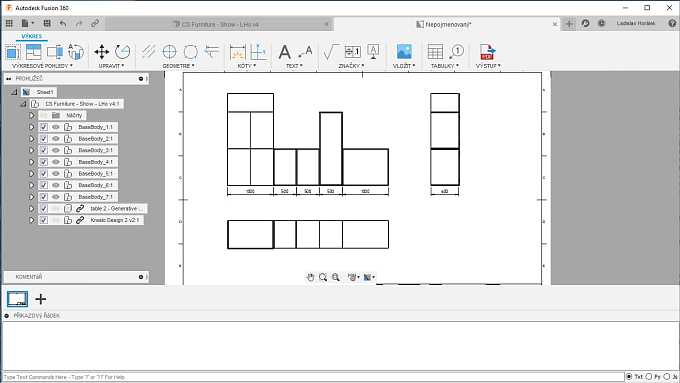Select the Detail View tool
680x383 pixels.
point(75,52)
